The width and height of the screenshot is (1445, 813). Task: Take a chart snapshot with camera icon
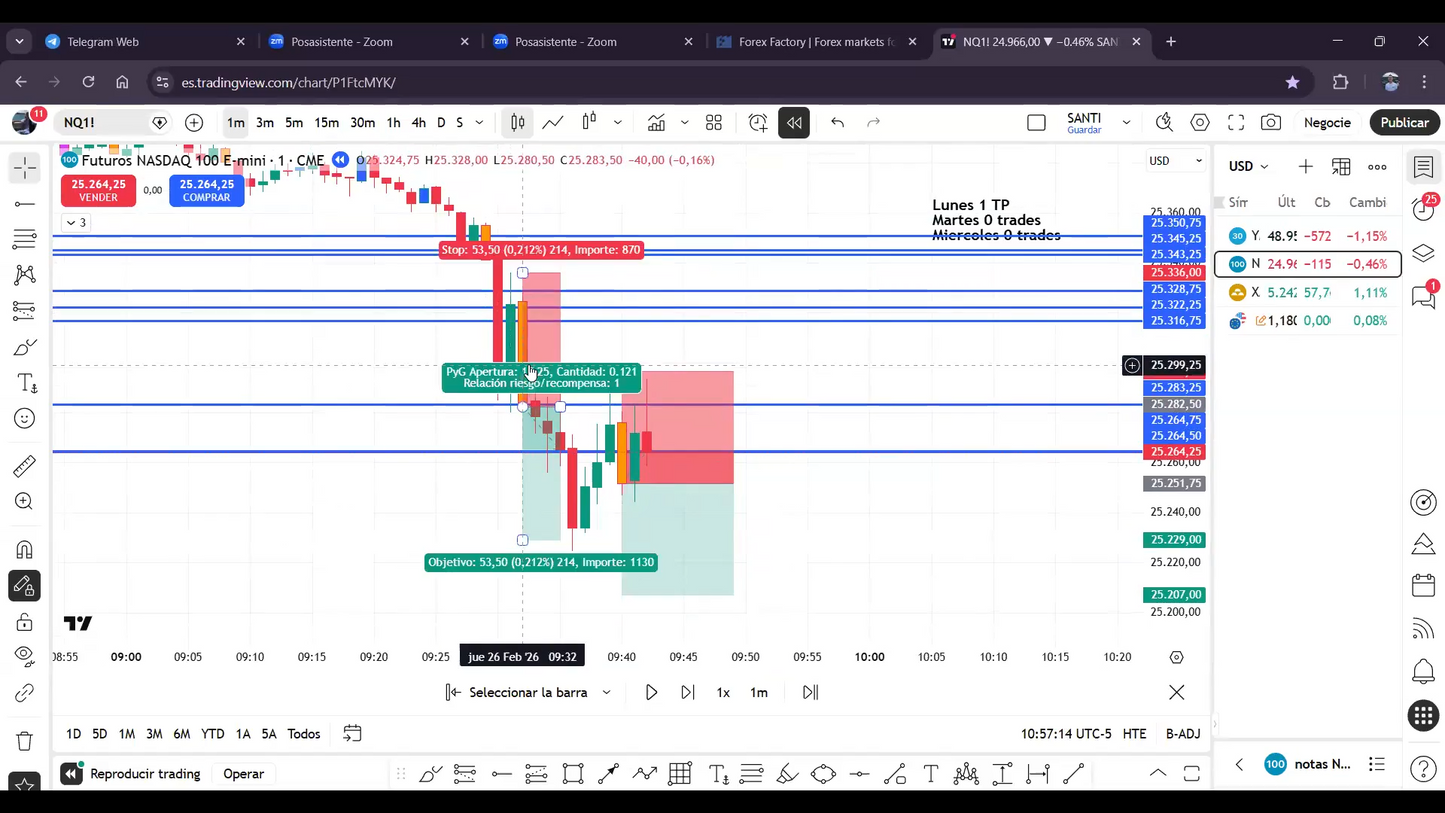click(1271, 122)
